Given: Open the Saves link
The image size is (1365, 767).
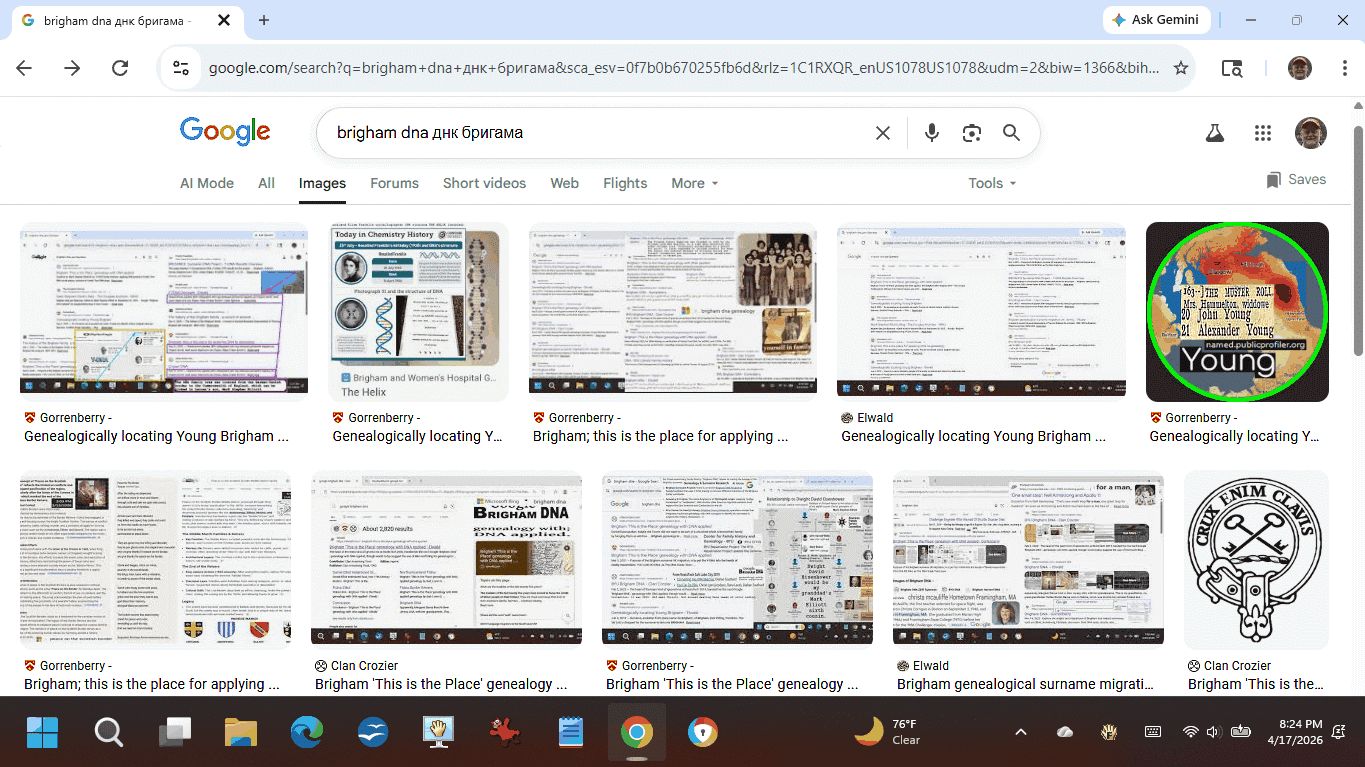Looking at the screenshot, I should click(x=1296, y=180).
